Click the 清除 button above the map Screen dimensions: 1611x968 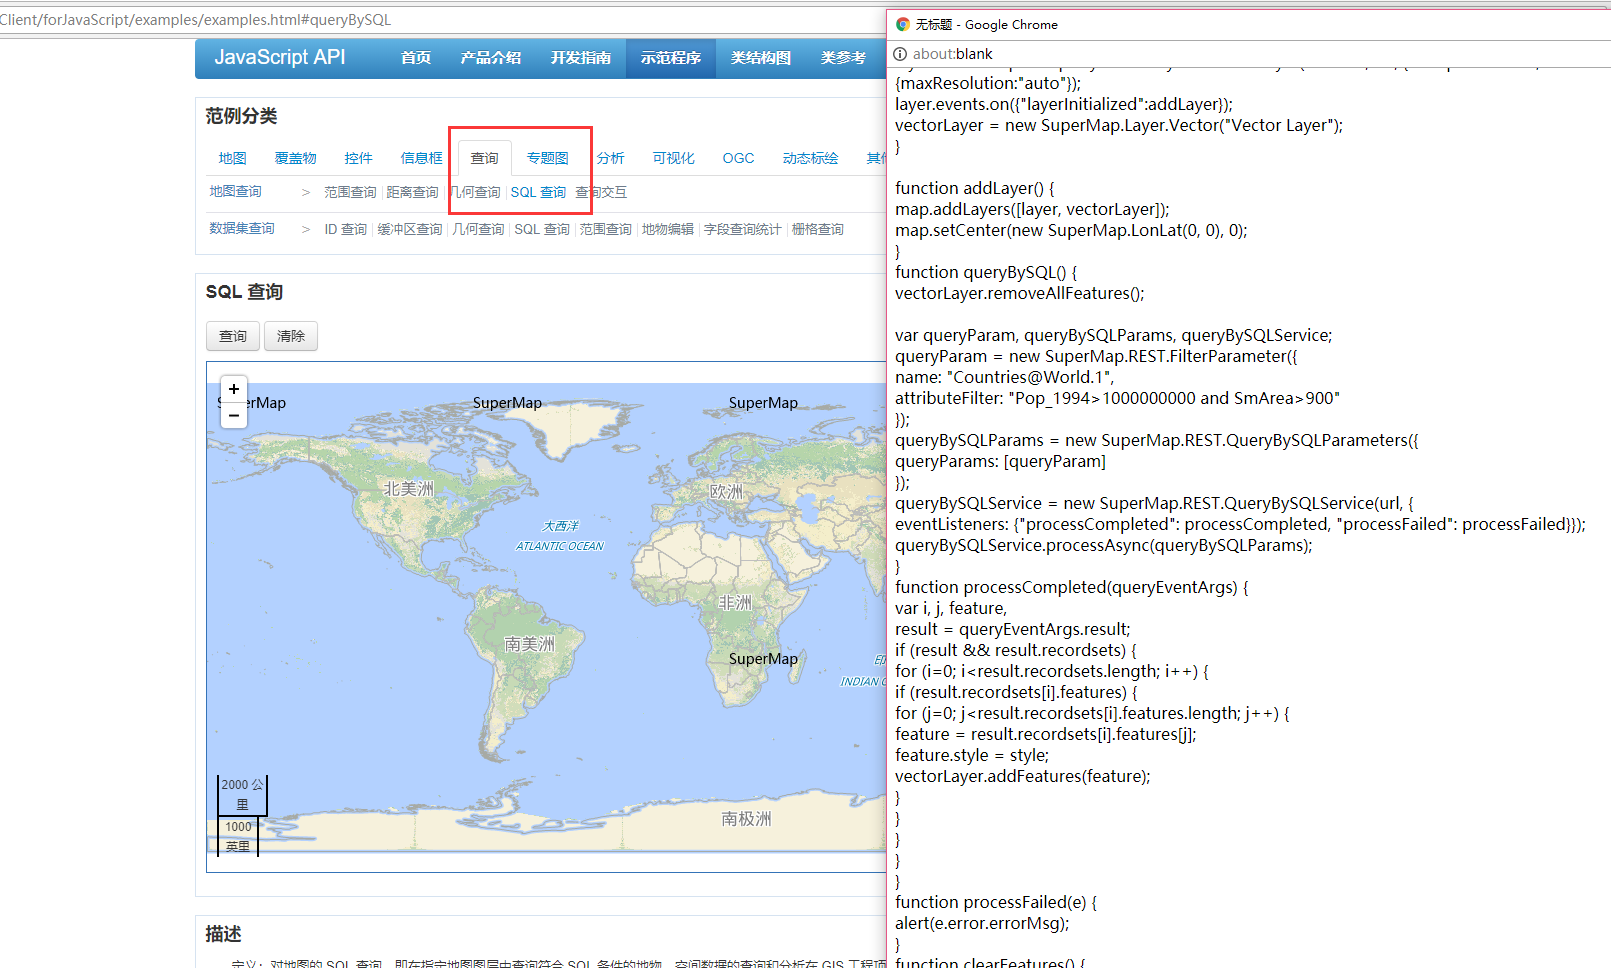click(x=291, y=336)
